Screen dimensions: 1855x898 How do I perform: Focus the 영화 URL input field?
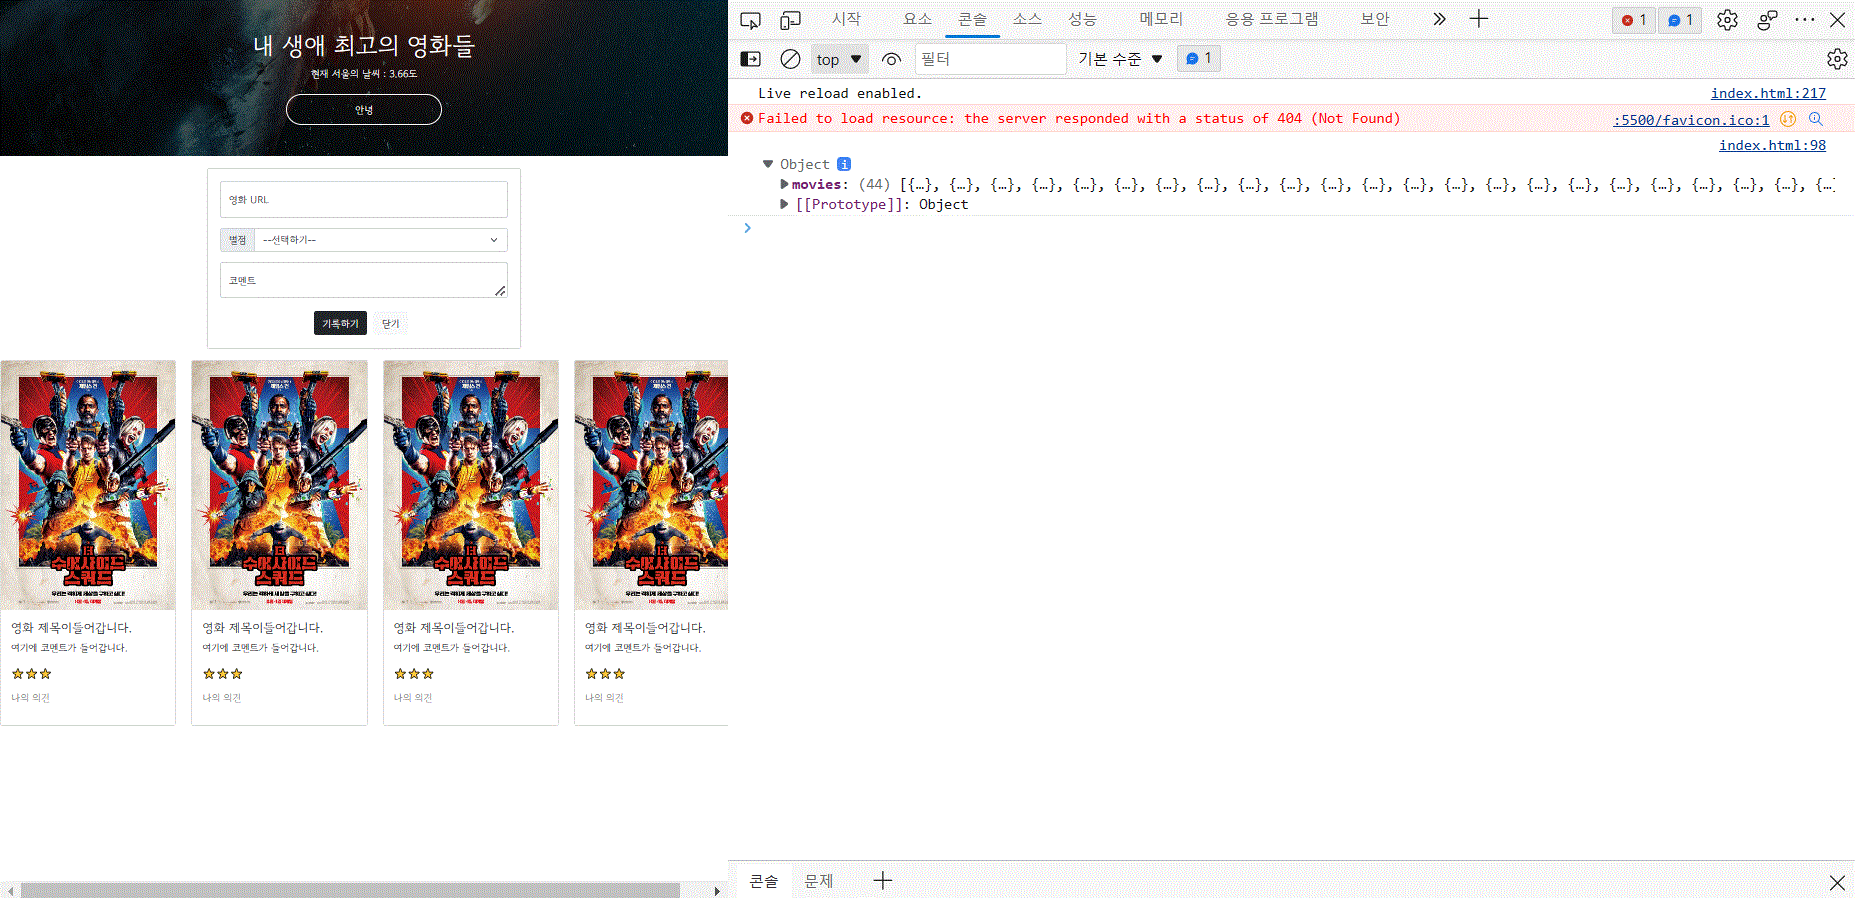tap(364, 200)
